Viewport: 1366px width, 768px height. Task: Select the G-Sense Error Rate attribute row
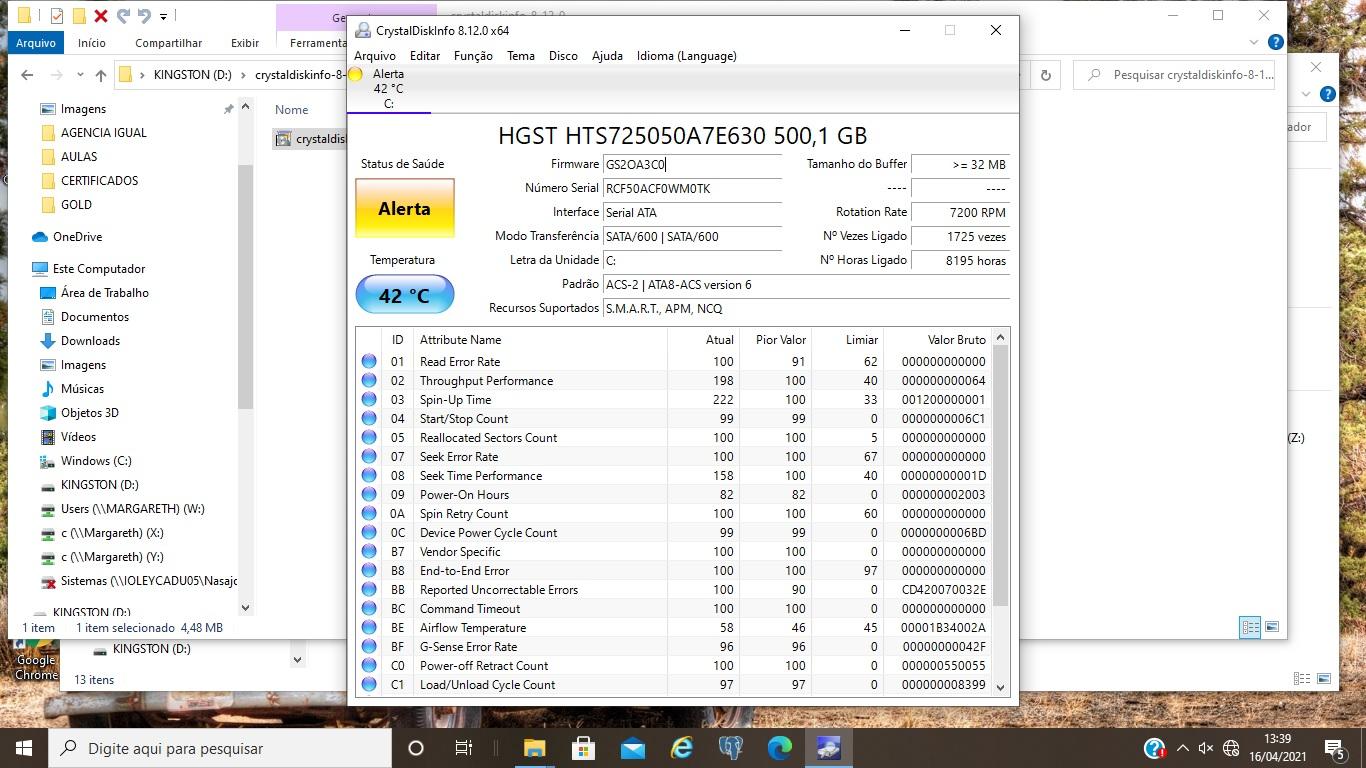click(x=674, y=647)
